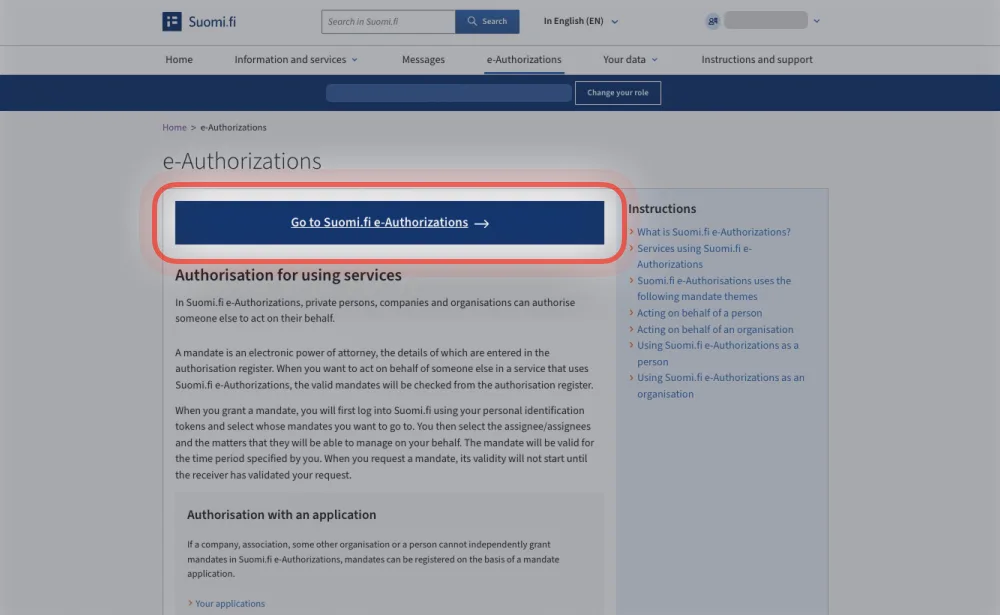Open Using Suomi.fi e-Authorizations as an organisation
1000x615 pixels.
coord(721,385)
